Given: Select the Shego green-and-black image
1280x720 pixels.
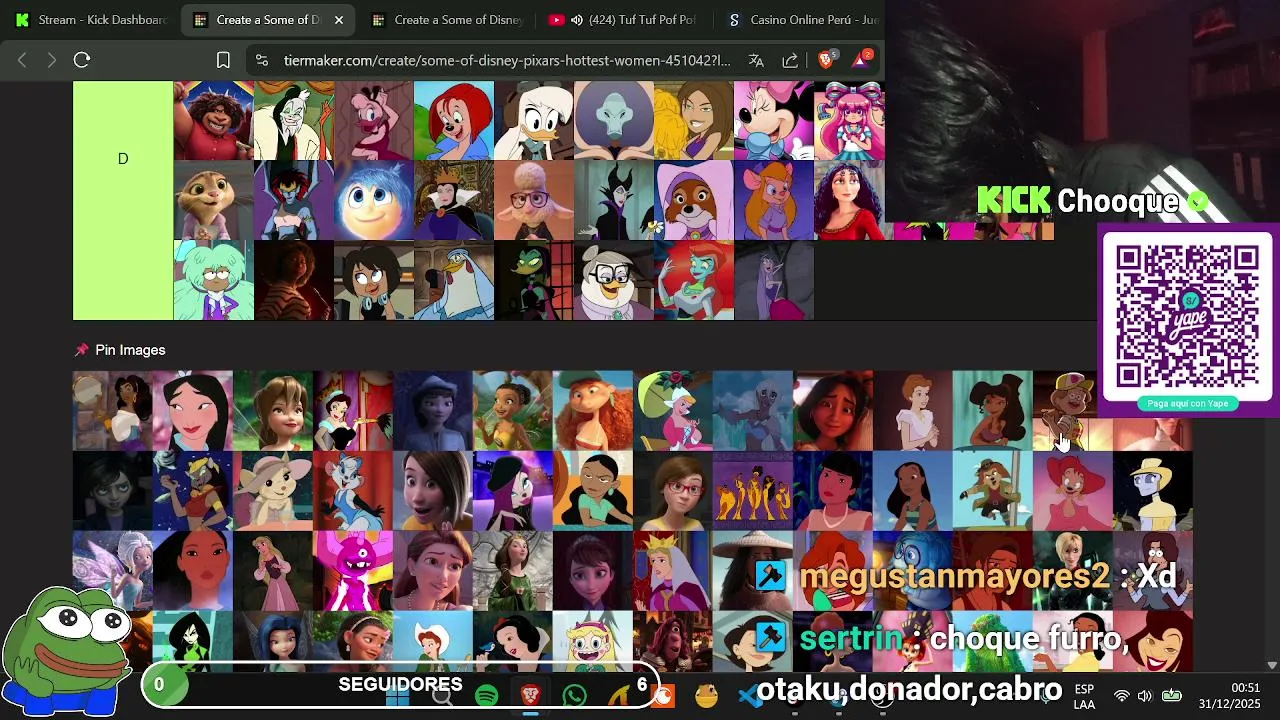Looking at the screenshot, I should tap(193, 640).
